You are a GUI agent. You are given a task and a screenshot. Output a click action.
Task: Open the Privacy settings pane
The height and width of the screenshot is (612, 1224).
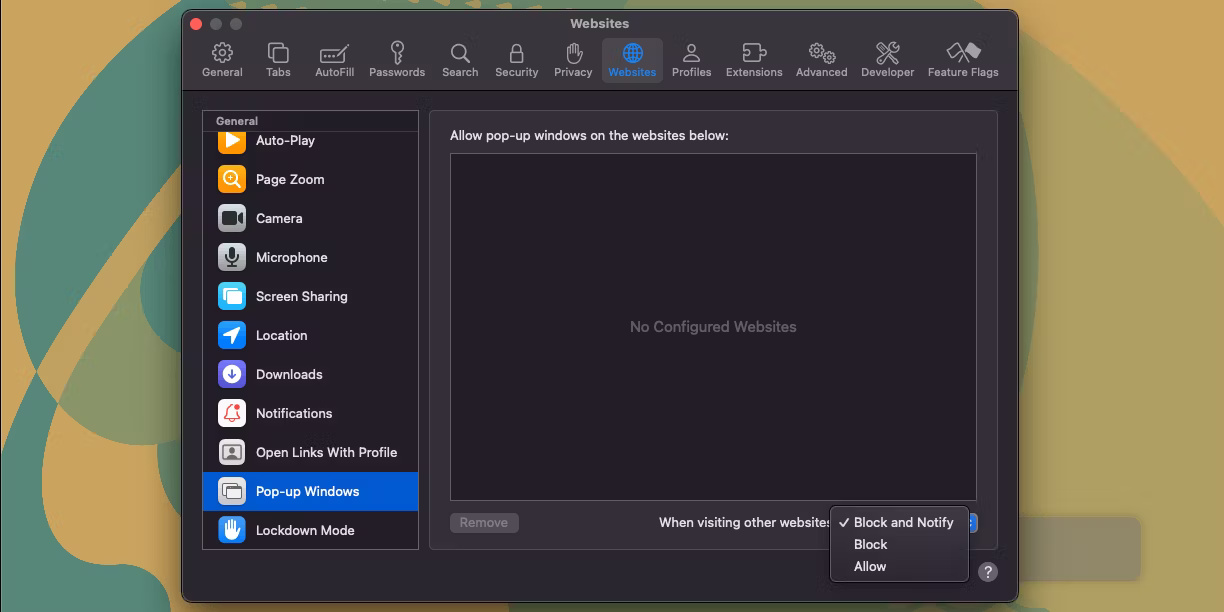click(573, 57)
